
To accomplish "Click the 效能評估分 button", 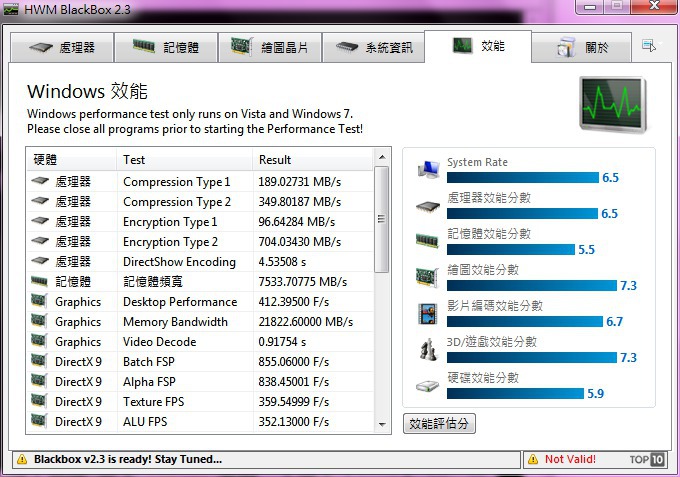I will coord(439,423).
